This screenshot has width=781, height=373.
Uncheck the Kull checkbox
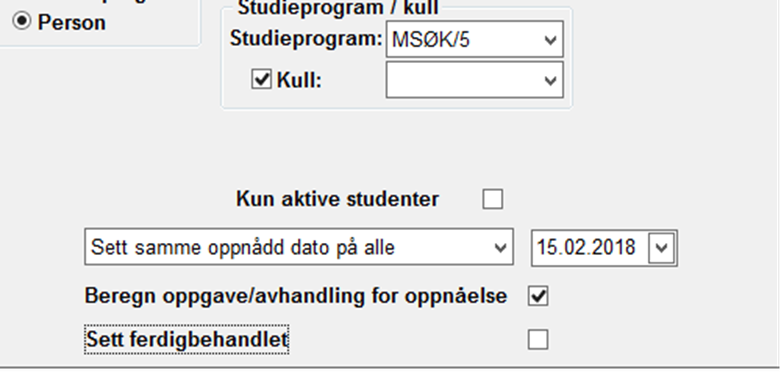[261, 79]
